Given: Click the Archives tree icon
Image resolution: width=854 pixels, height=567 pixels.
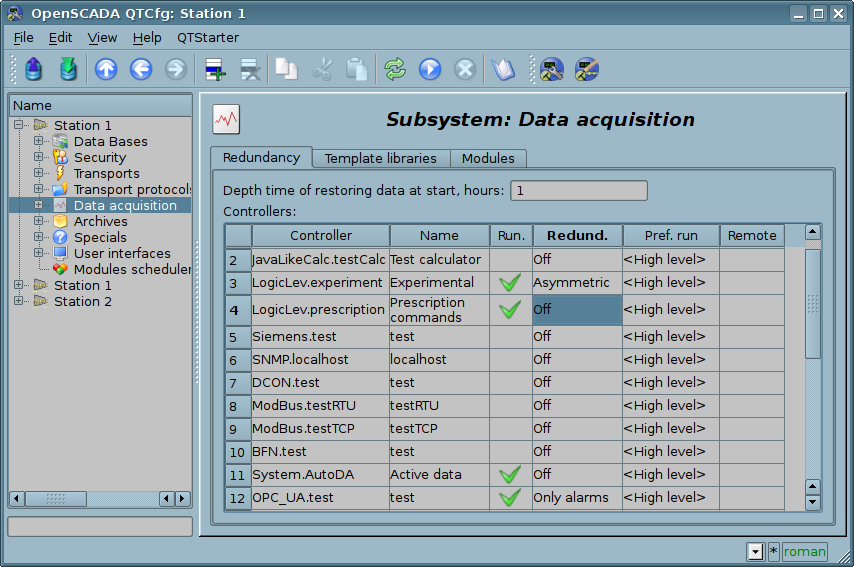Looking at the screenshot, I should (x=60, y=221).
